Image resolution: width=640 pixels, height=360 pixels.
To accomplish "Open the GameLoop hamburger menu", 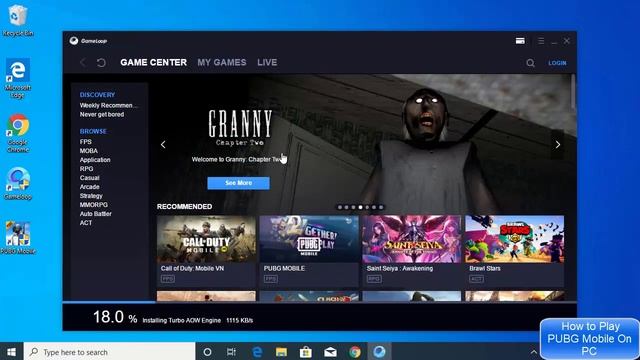I will pyautogui.click(x=541, y=41).
